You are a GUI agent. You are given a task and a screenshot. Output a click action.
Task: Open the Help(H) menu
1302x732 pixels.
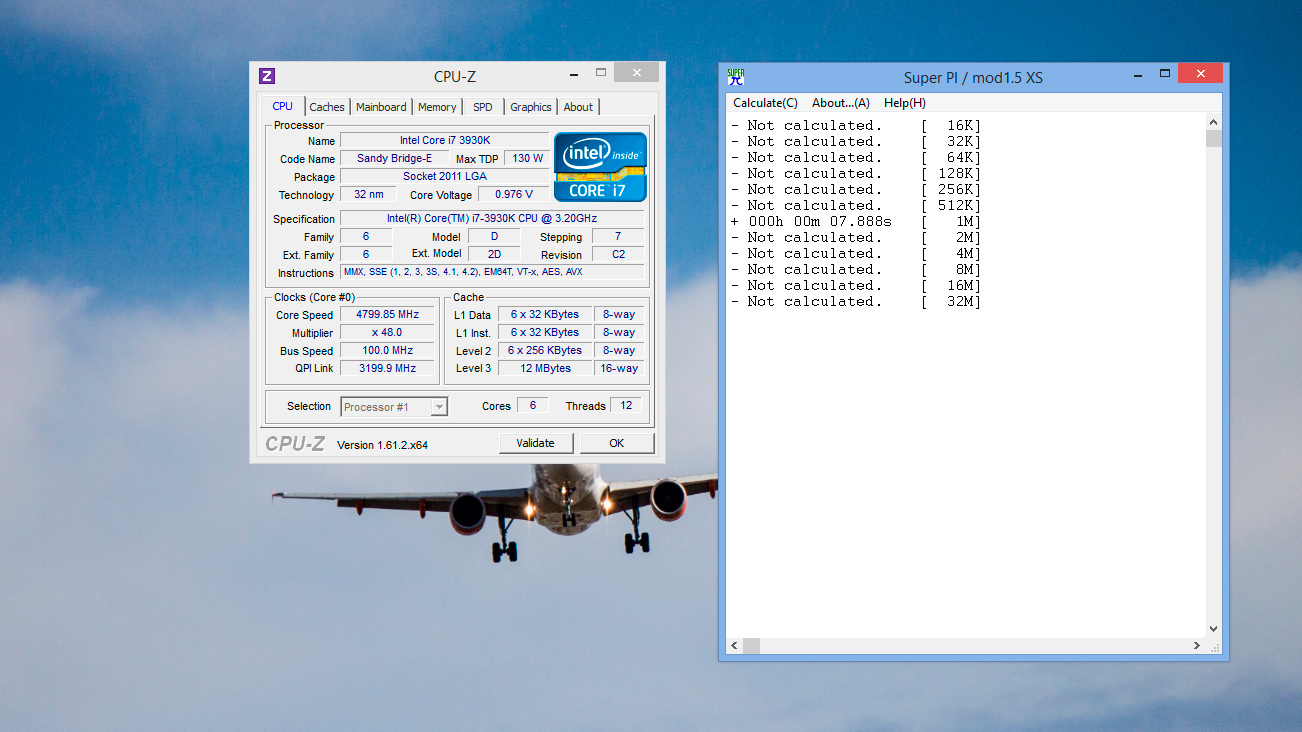[904, 103]
